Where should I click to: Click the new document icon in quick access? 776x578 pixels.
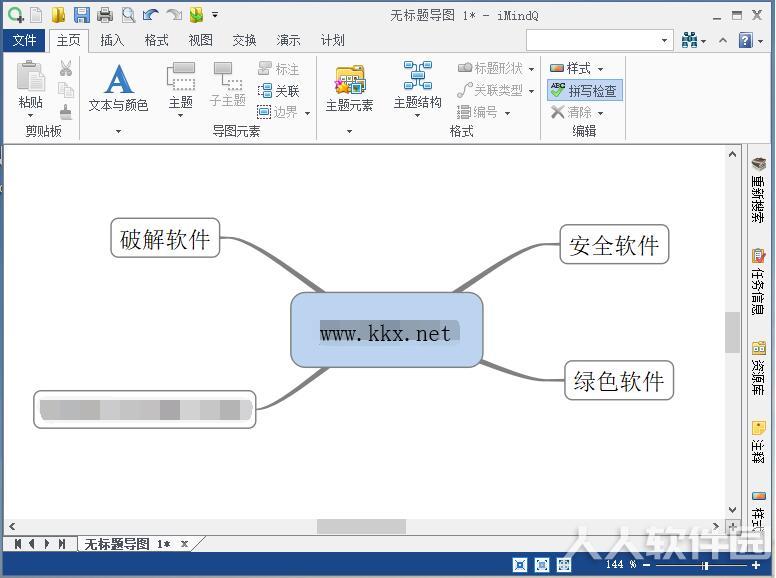tap(36, 15)
